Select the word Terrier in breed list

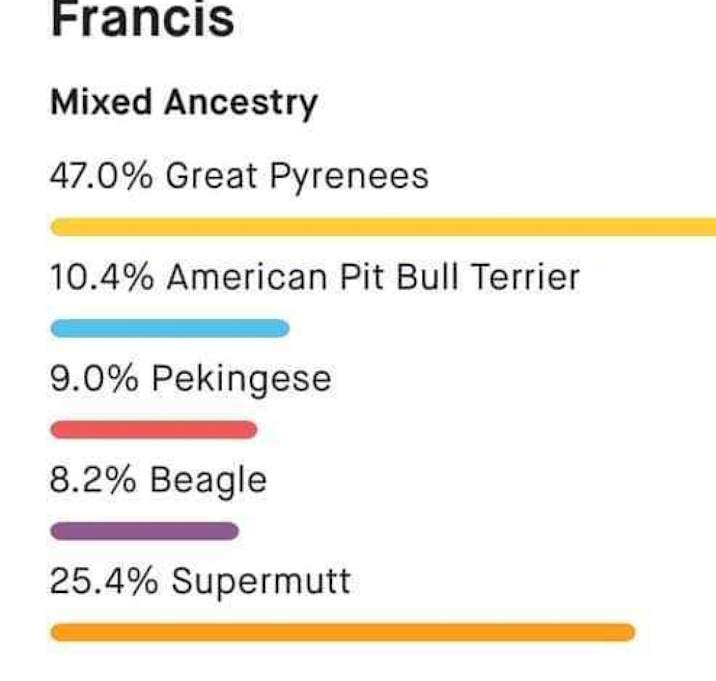[x=526, y=277]
